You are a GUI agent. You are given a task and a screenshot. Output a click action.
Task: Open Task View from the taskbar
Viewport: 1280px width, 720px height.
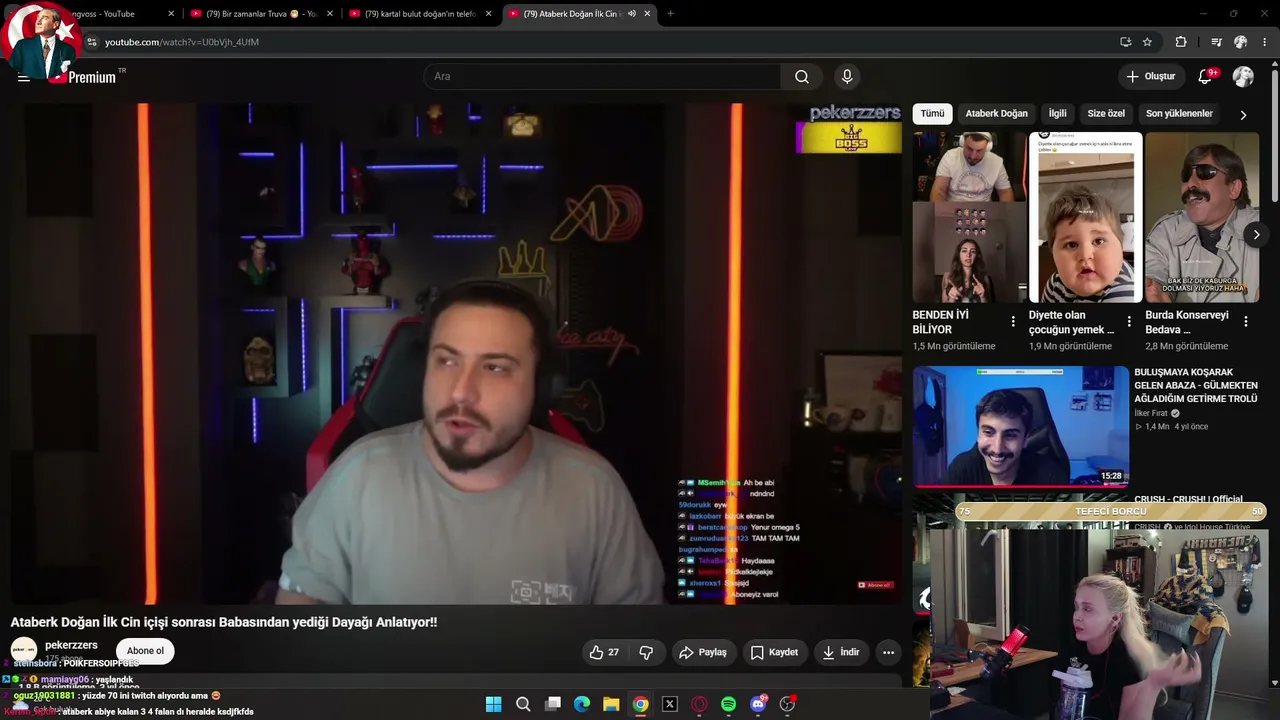point(553,705)
